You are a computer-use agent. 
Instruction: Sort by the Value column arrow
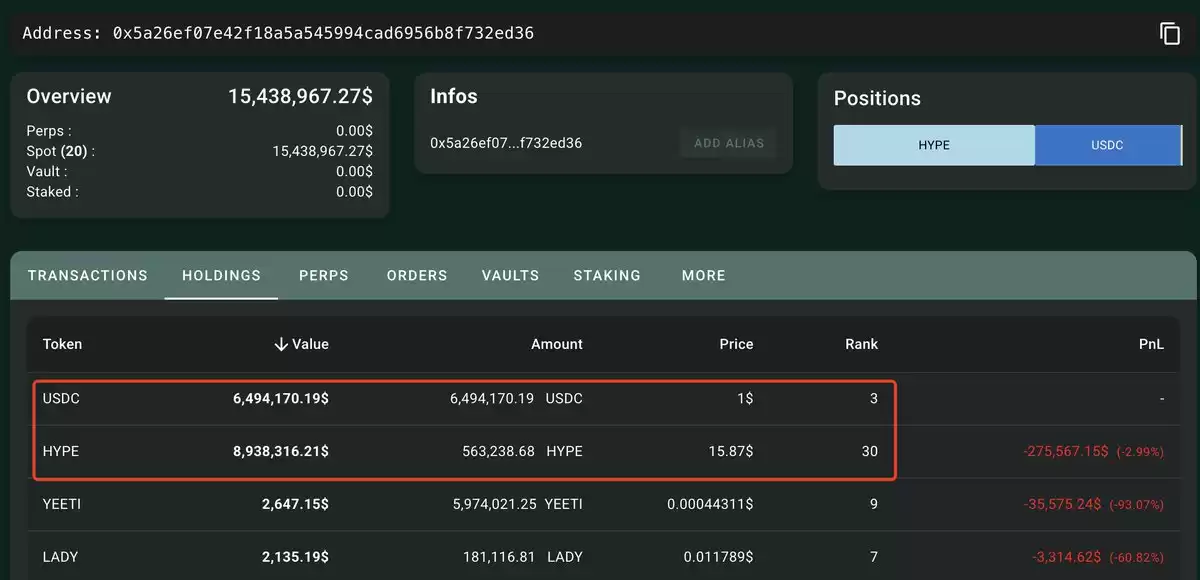click(281, 344)
